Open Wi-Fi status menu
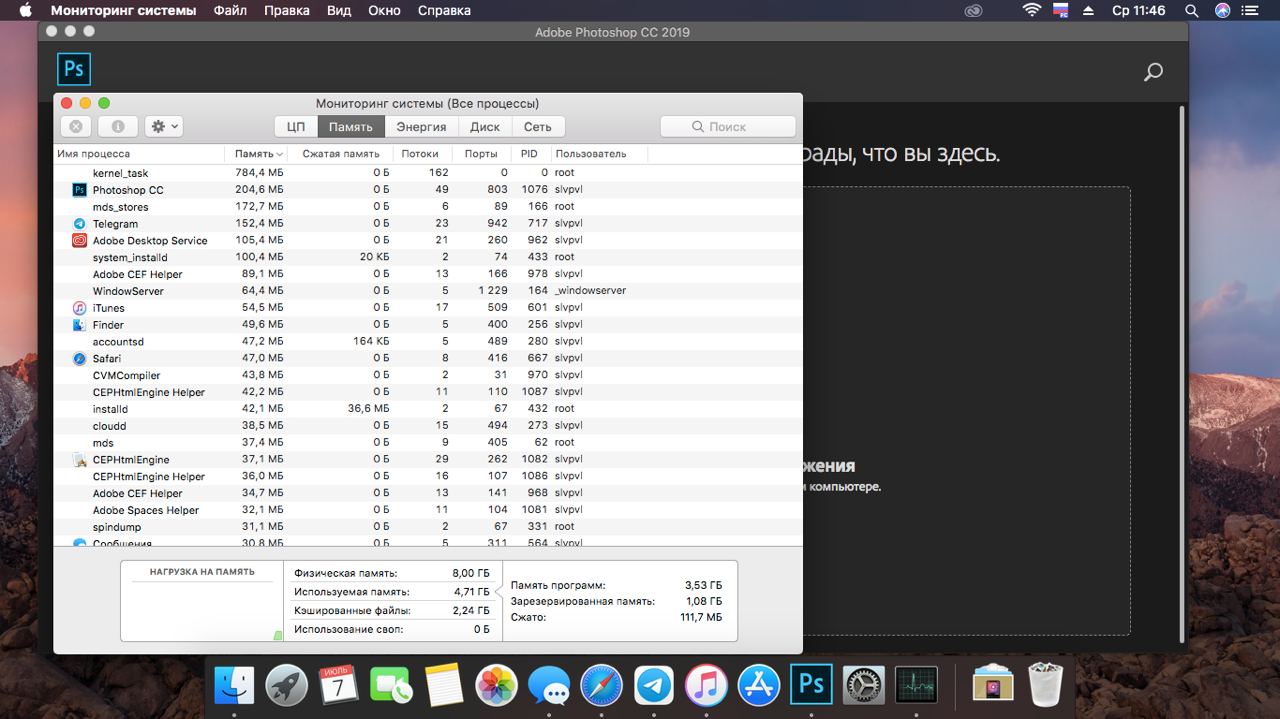The image size is (1280, 719). tap(1032, 11)
